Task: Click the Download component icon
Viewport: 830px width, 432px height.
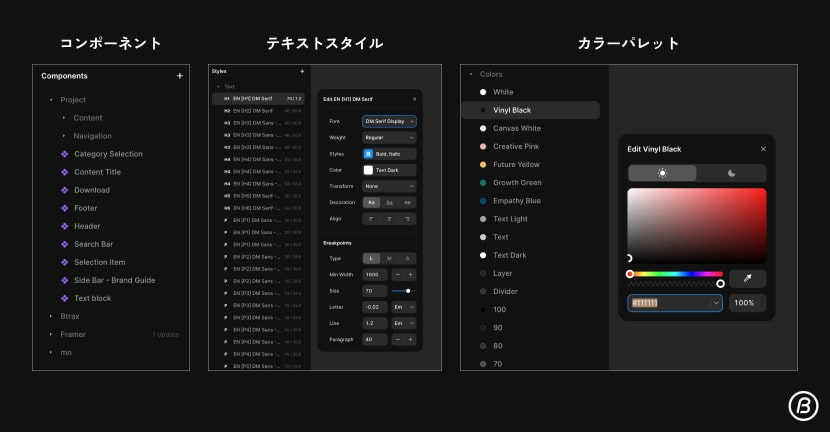Action: point(65,190)
